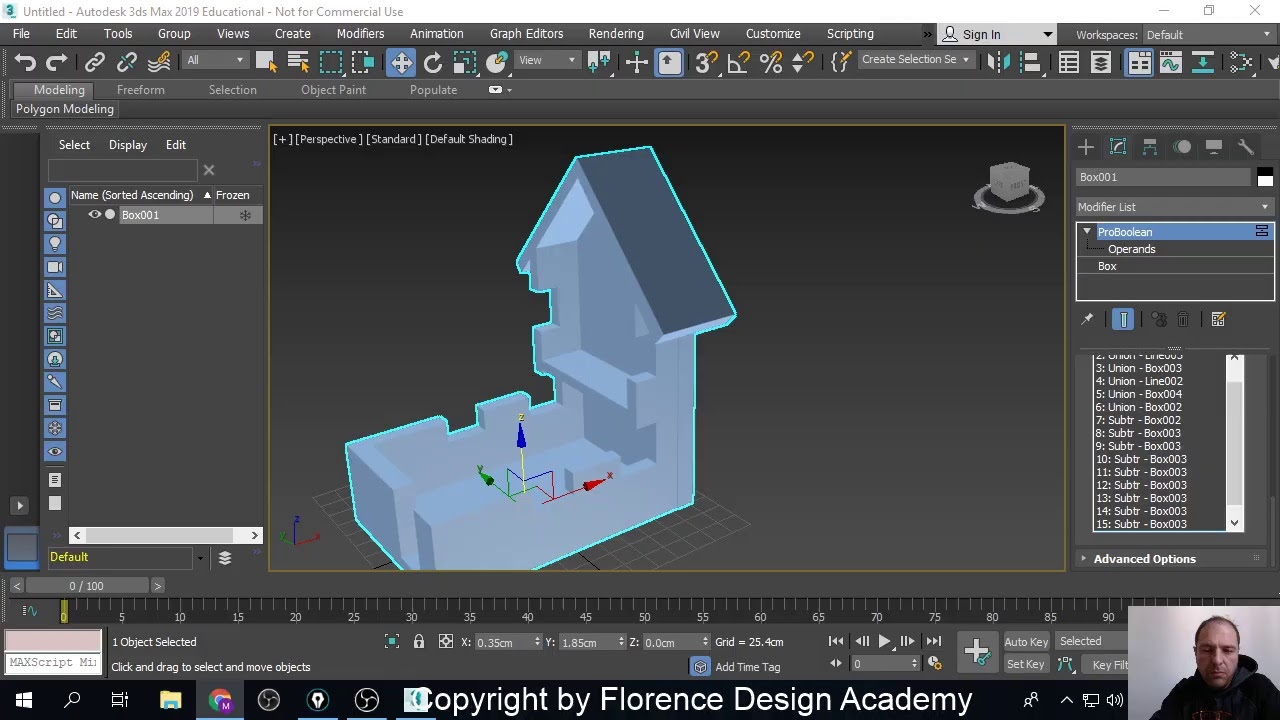Select the Bind to Space Warp tool
Viewport: 1280px width, 720px height.
coord(159,62)
